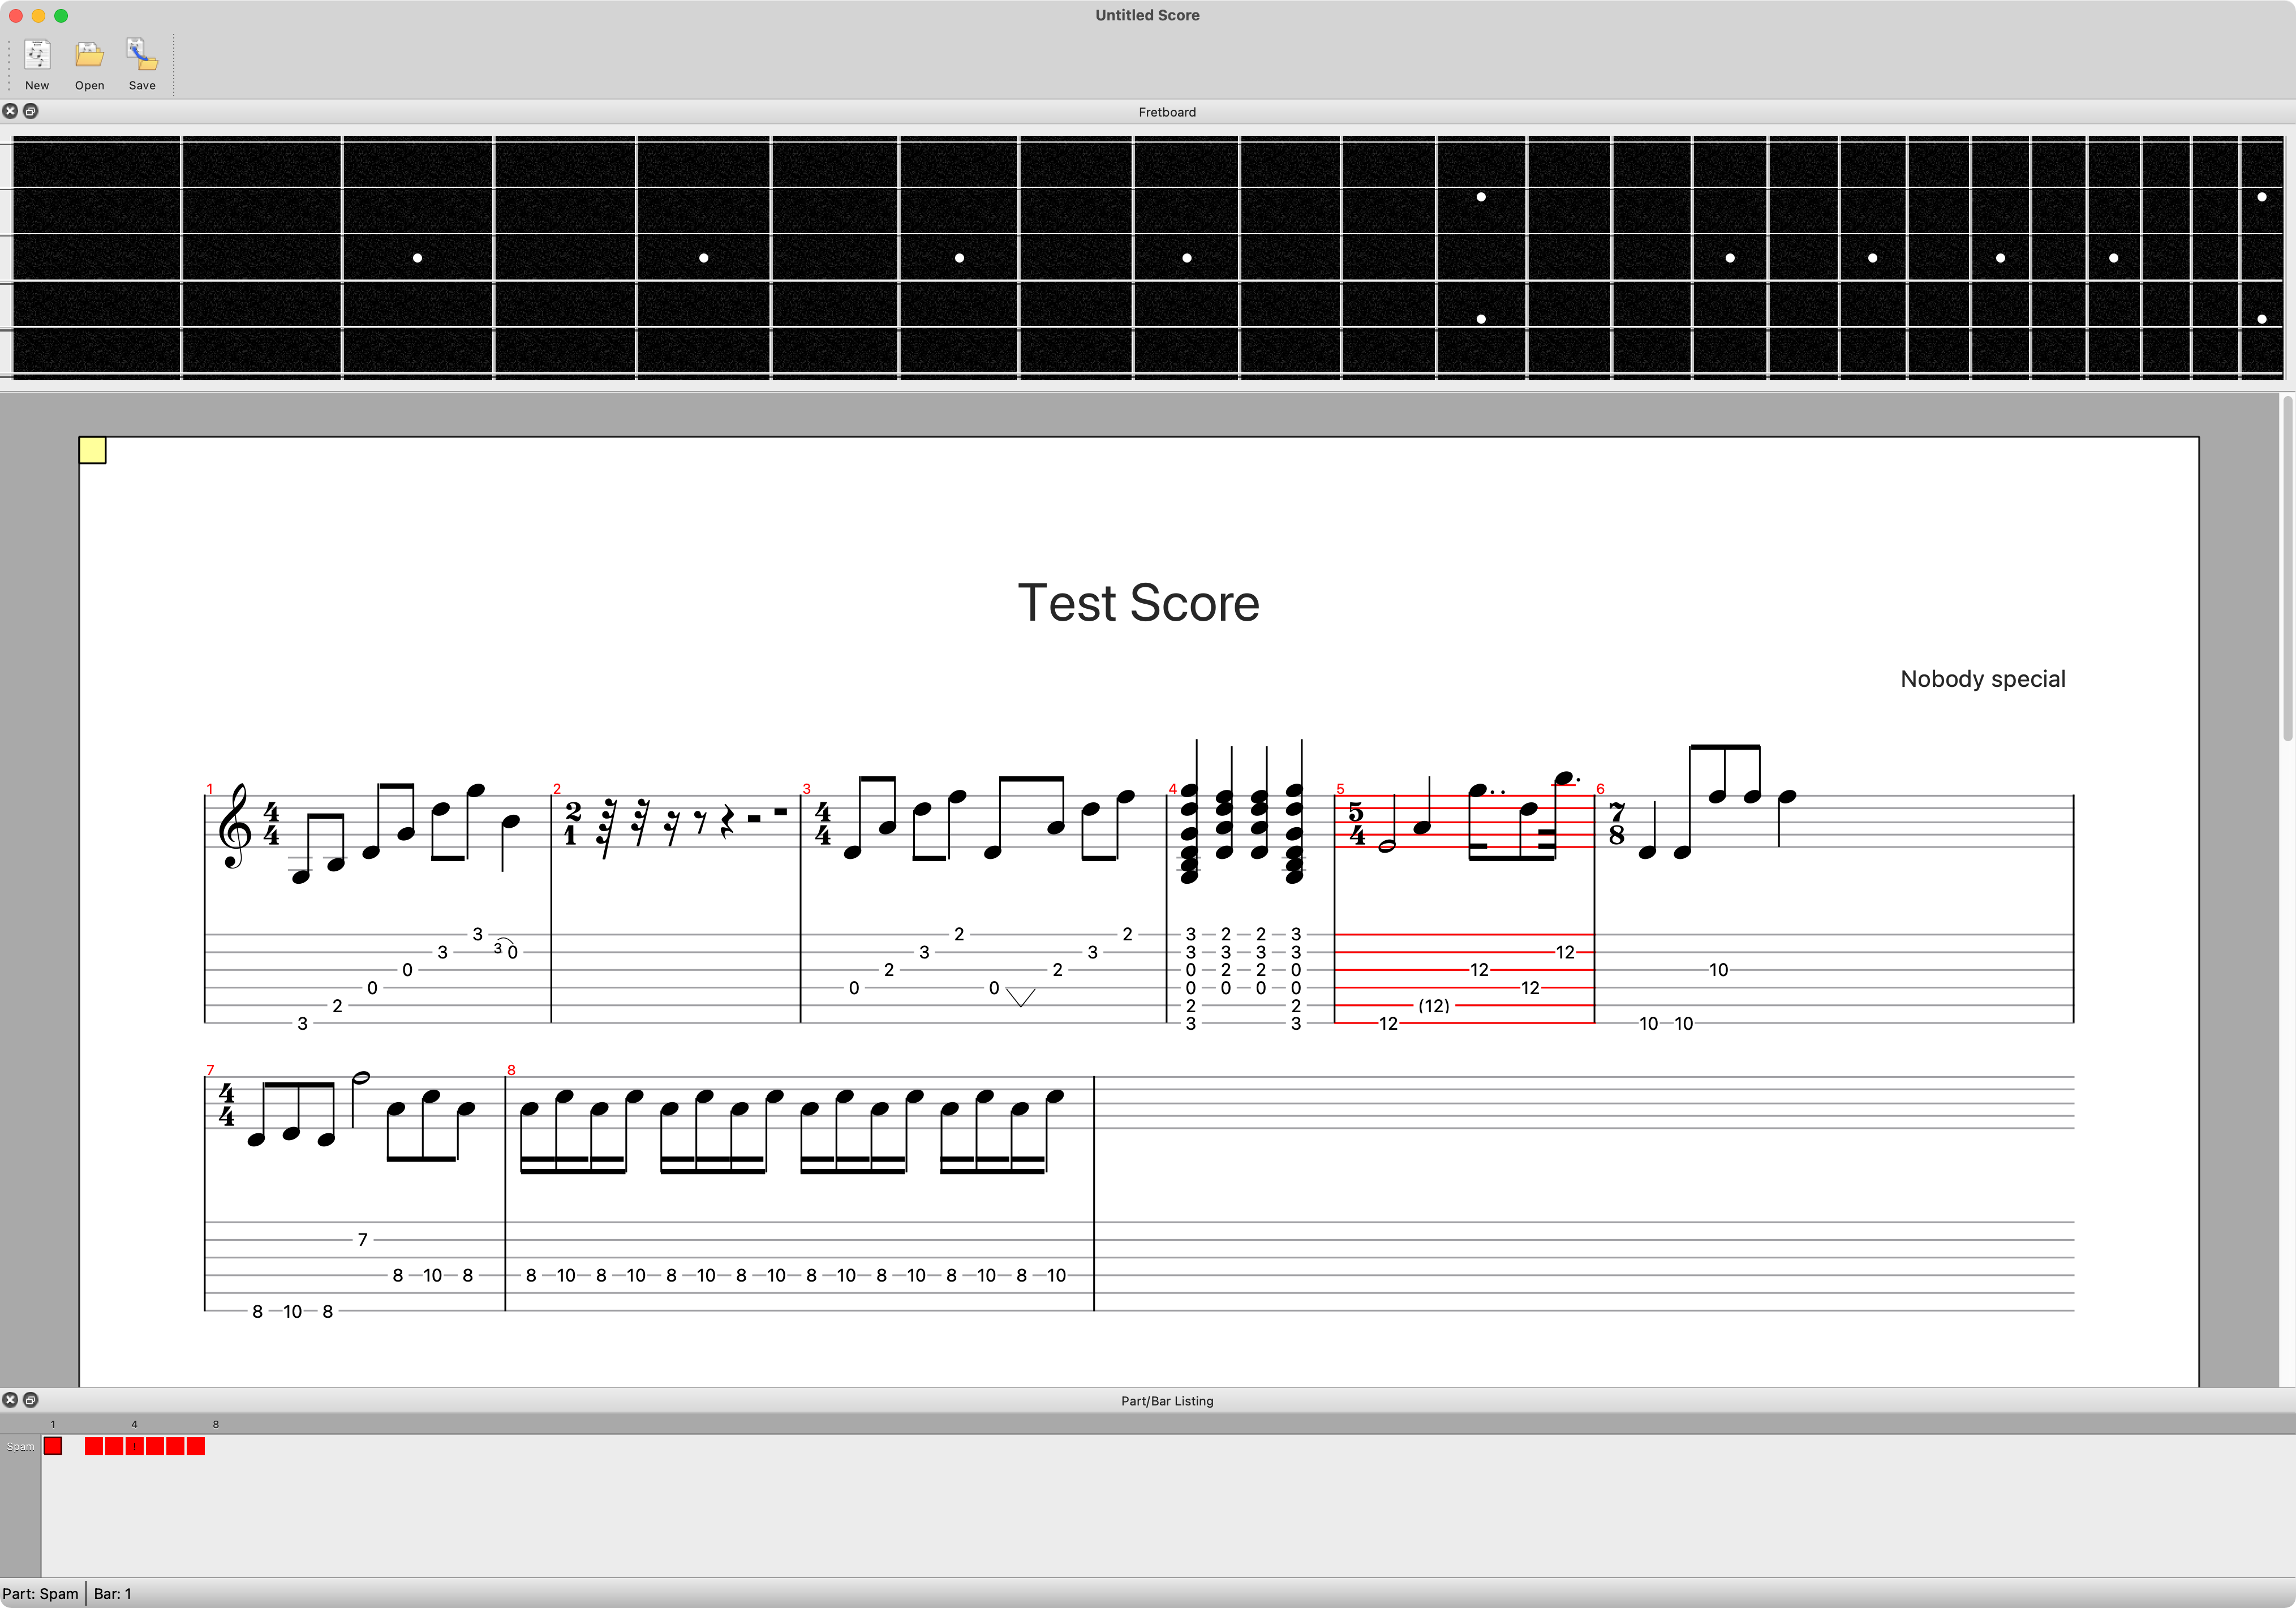The height and width of the screenshot is (1608, 2296).
Task: Float the Fretboard panel with undock icon
Action: pos(31,111)
